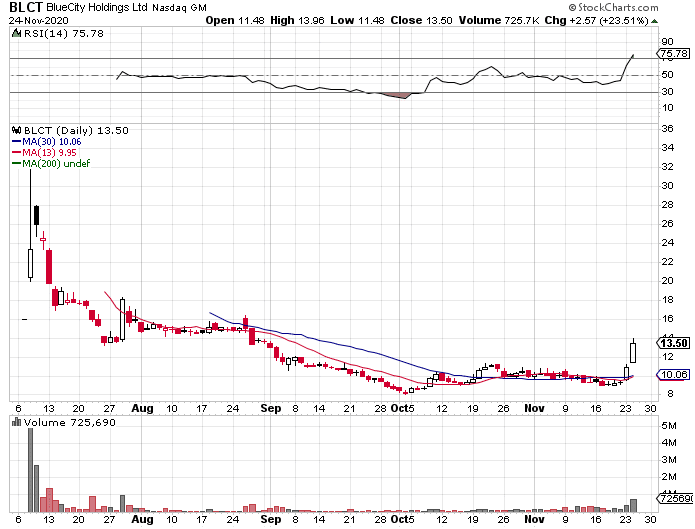Click the volume bars icon next to Volume label

tap(16, 422)
